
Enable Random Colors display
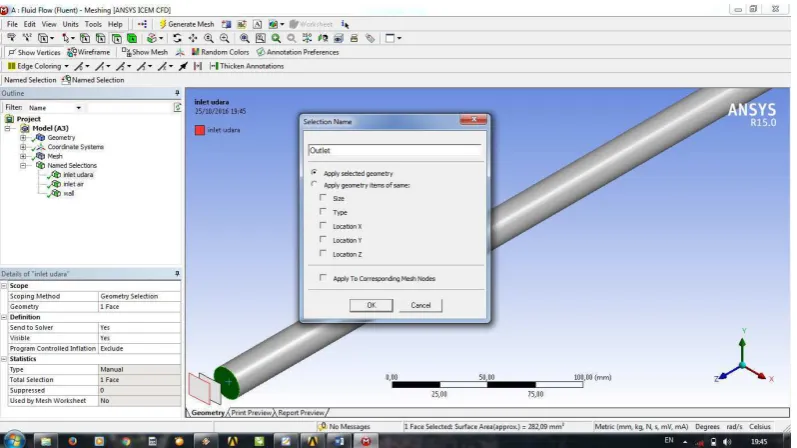pyautogui.click(x=220, y=52)
